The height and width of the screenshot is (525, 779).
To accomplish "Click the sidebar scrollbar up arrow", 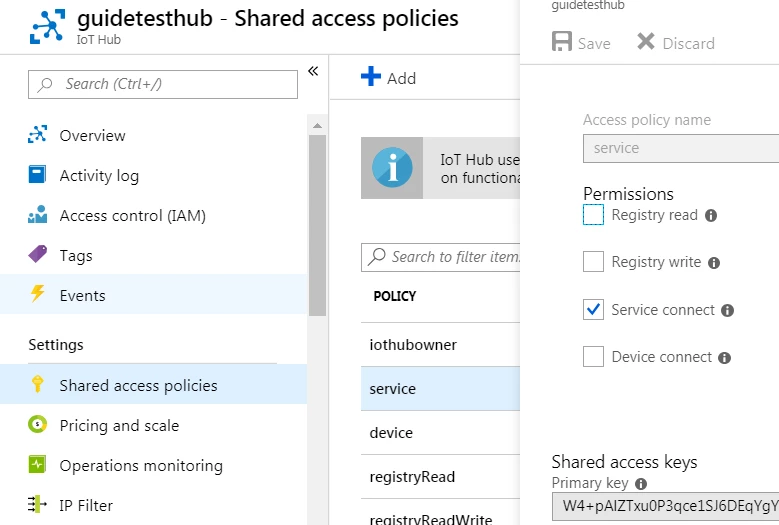I will (x=317, y=126).
